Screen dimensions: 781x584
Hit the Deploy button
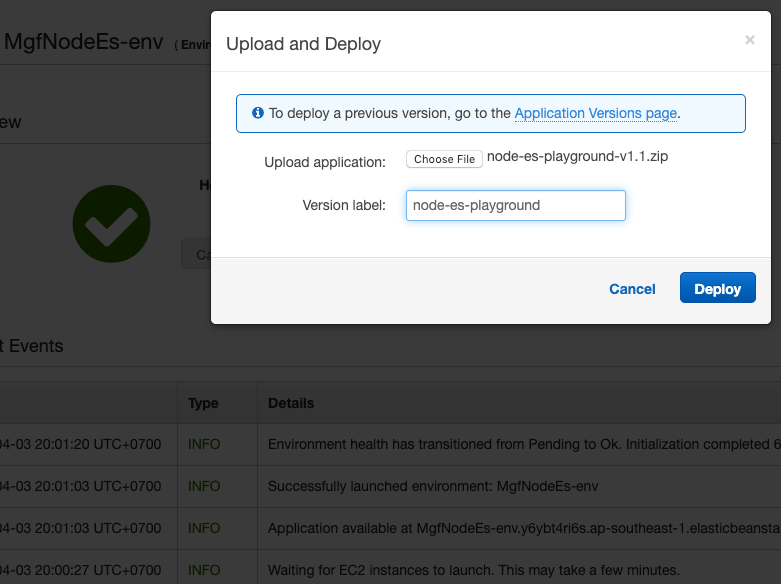point(717,289)
